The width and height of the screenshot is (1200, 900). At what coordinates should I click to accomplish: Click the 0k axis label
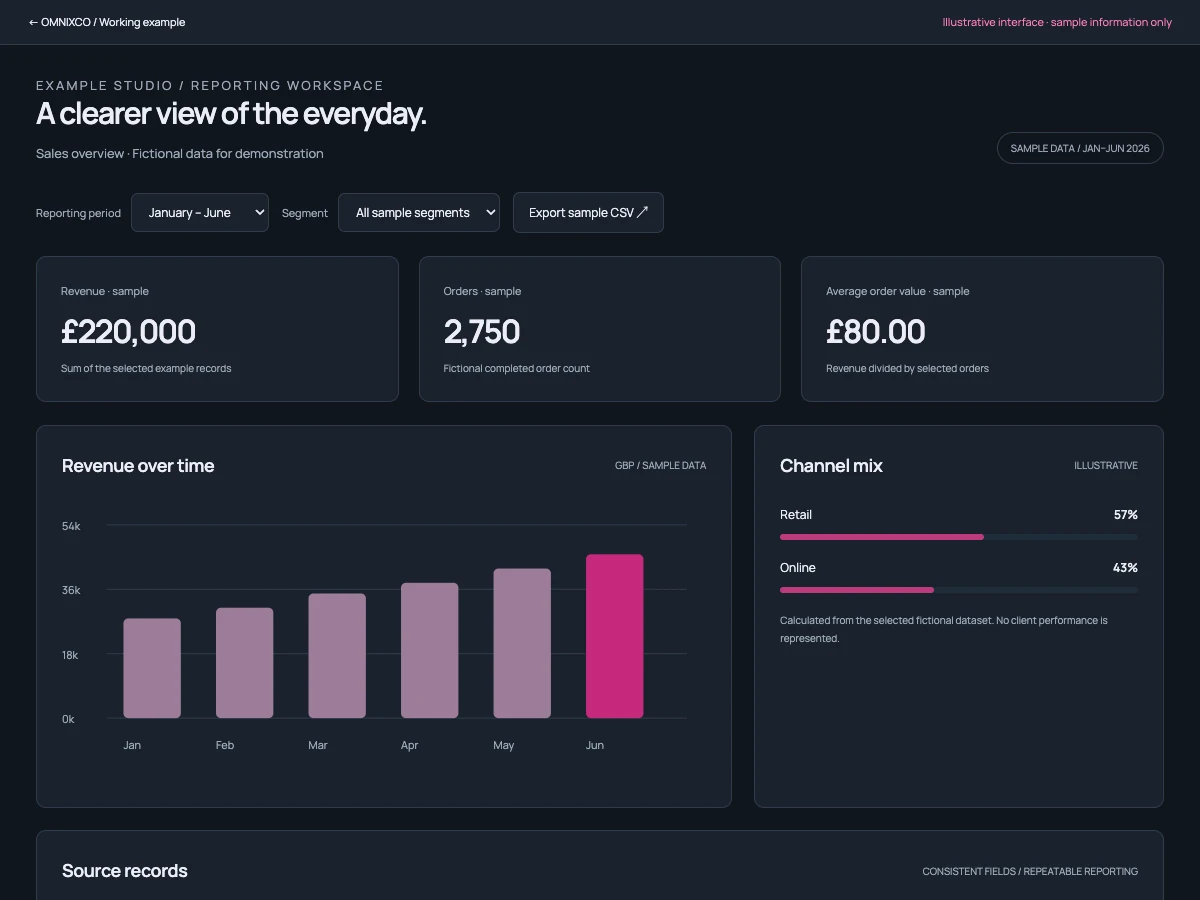pos(68,719)
